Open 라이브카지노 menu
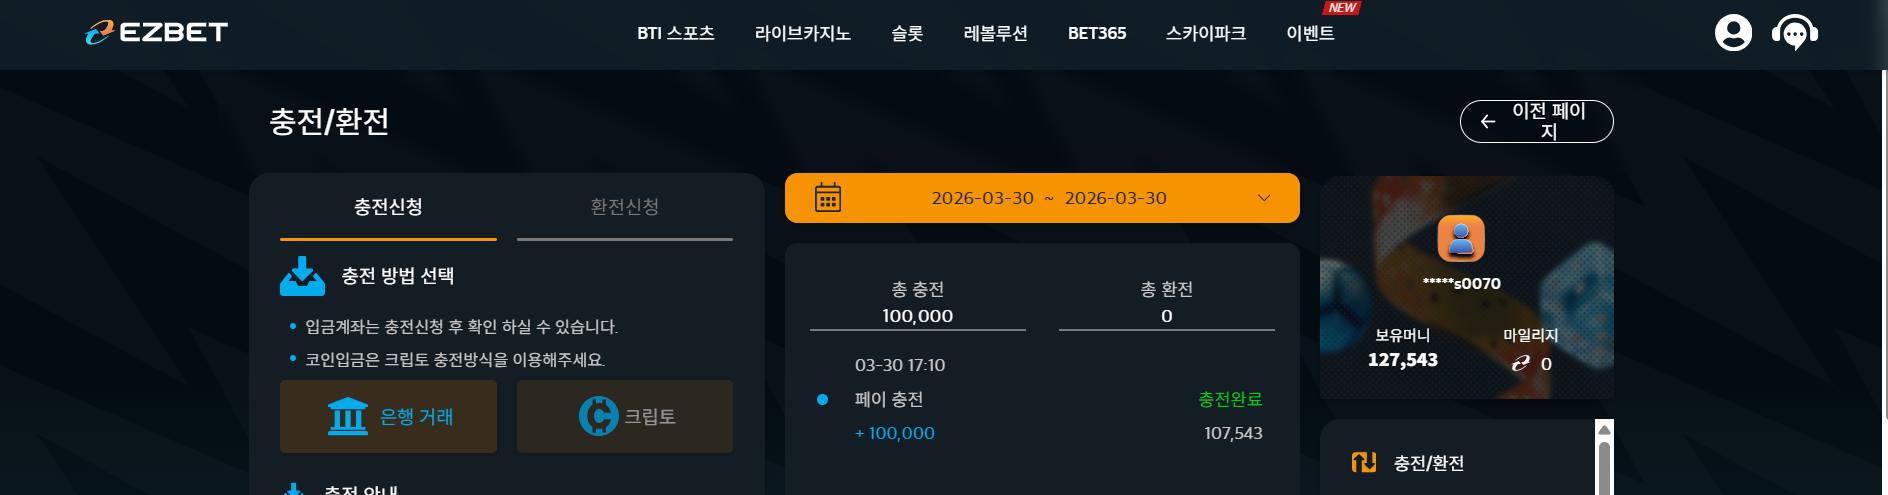Image resolution: width=1888 pixels, height=495 pixels. (x=803, y=33)
